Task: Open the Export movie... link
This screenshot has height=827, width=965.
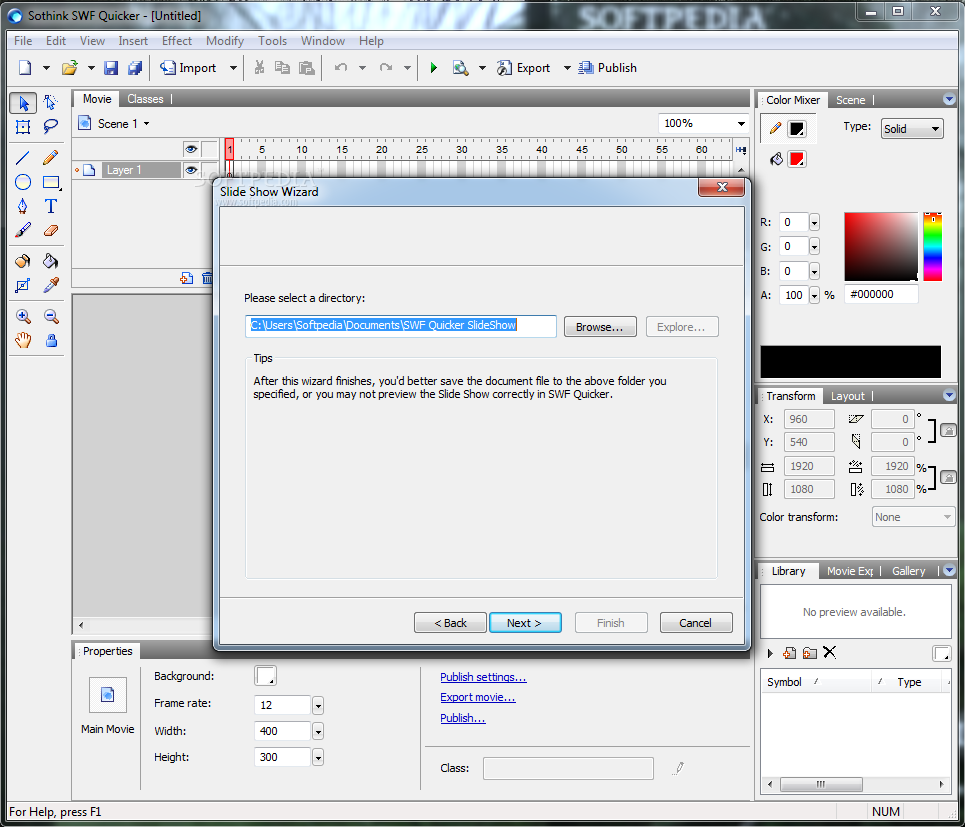Action: (478, 697)
